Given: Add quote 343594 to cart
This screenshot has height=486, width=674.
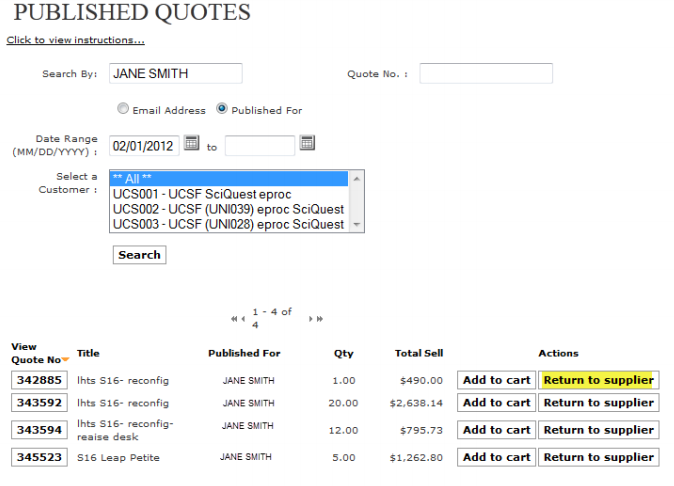Looking at the screenshot, I should [496, 430].
